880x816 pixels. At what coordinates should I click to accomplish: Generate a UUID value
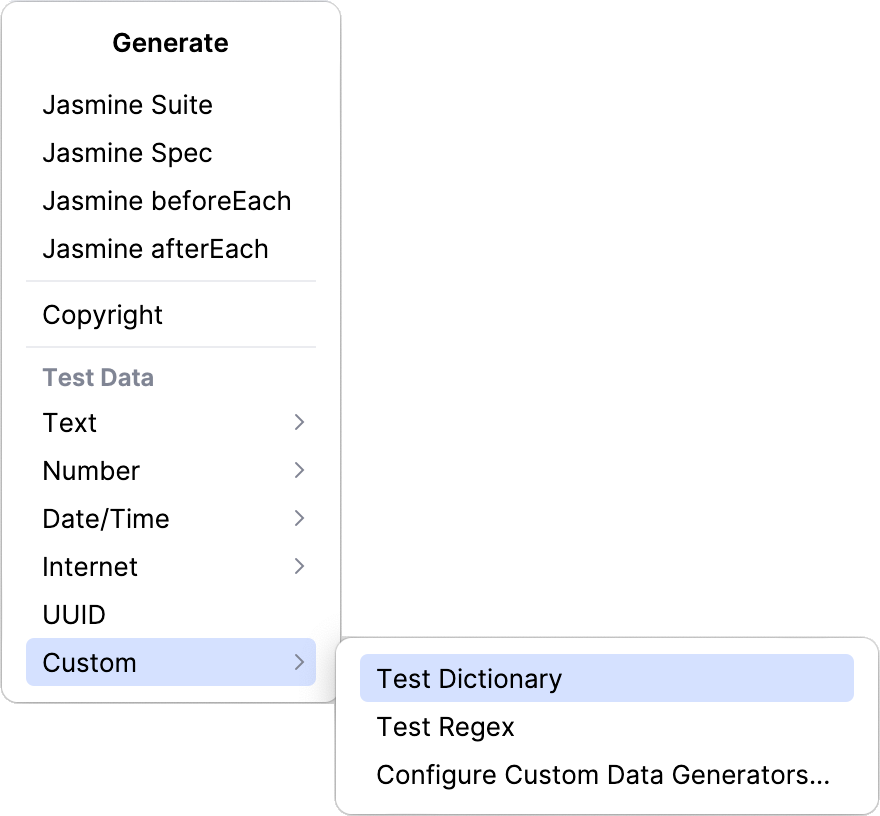point(74,615)
